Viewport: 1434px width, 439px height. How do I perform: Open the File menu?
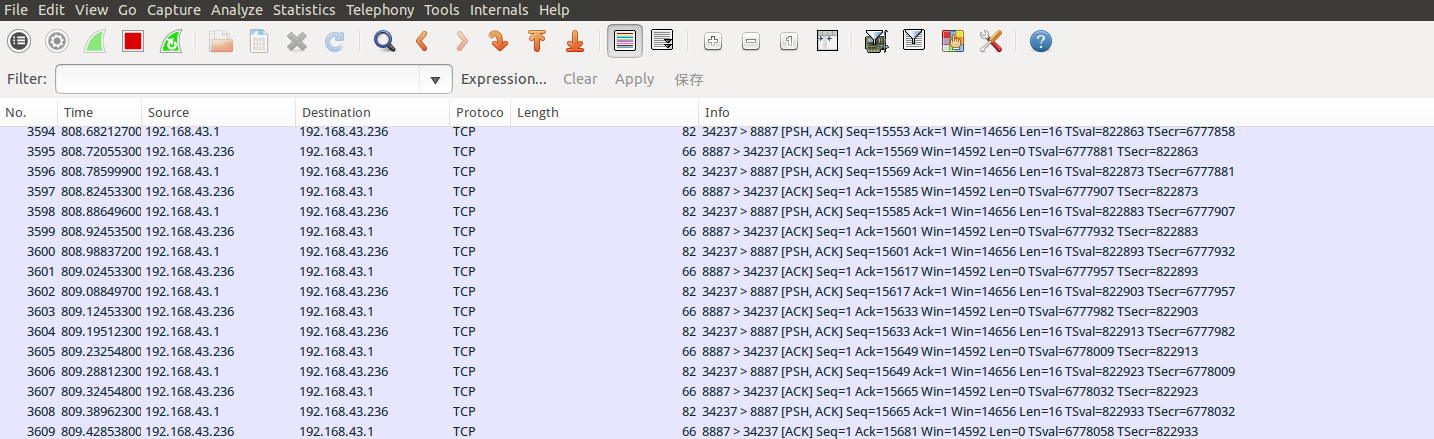(x=16, y=10)
